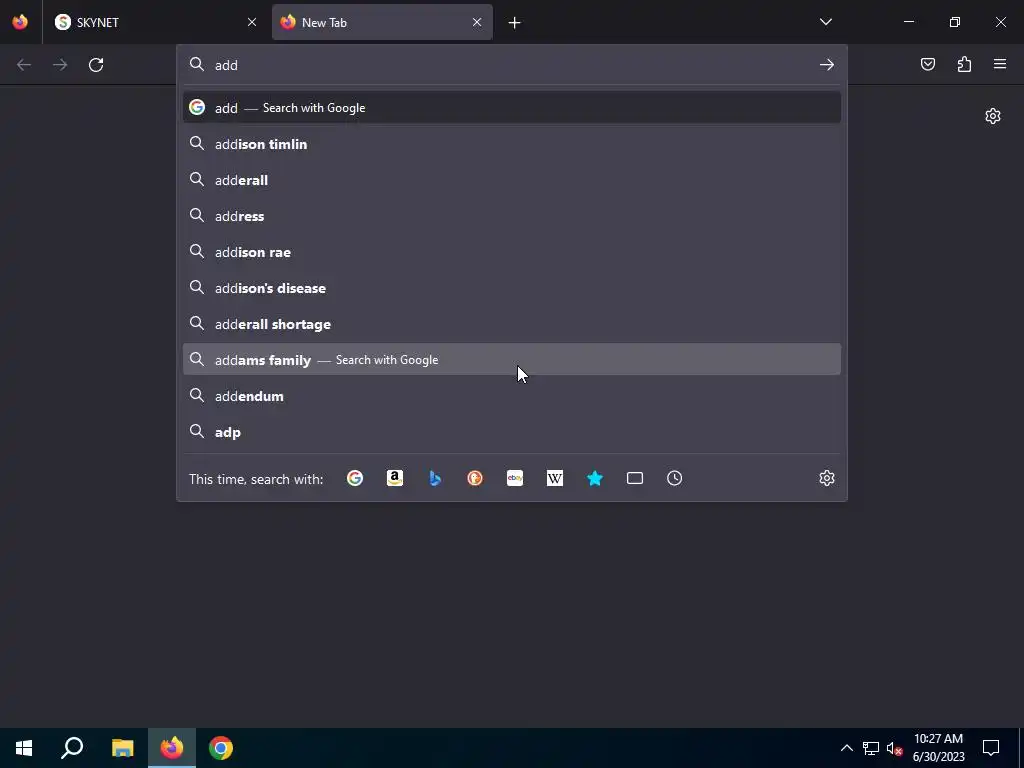This screenshot has width=1024, height=768.
Task: Close the SKYNET tab
Action: coord(252,22)
